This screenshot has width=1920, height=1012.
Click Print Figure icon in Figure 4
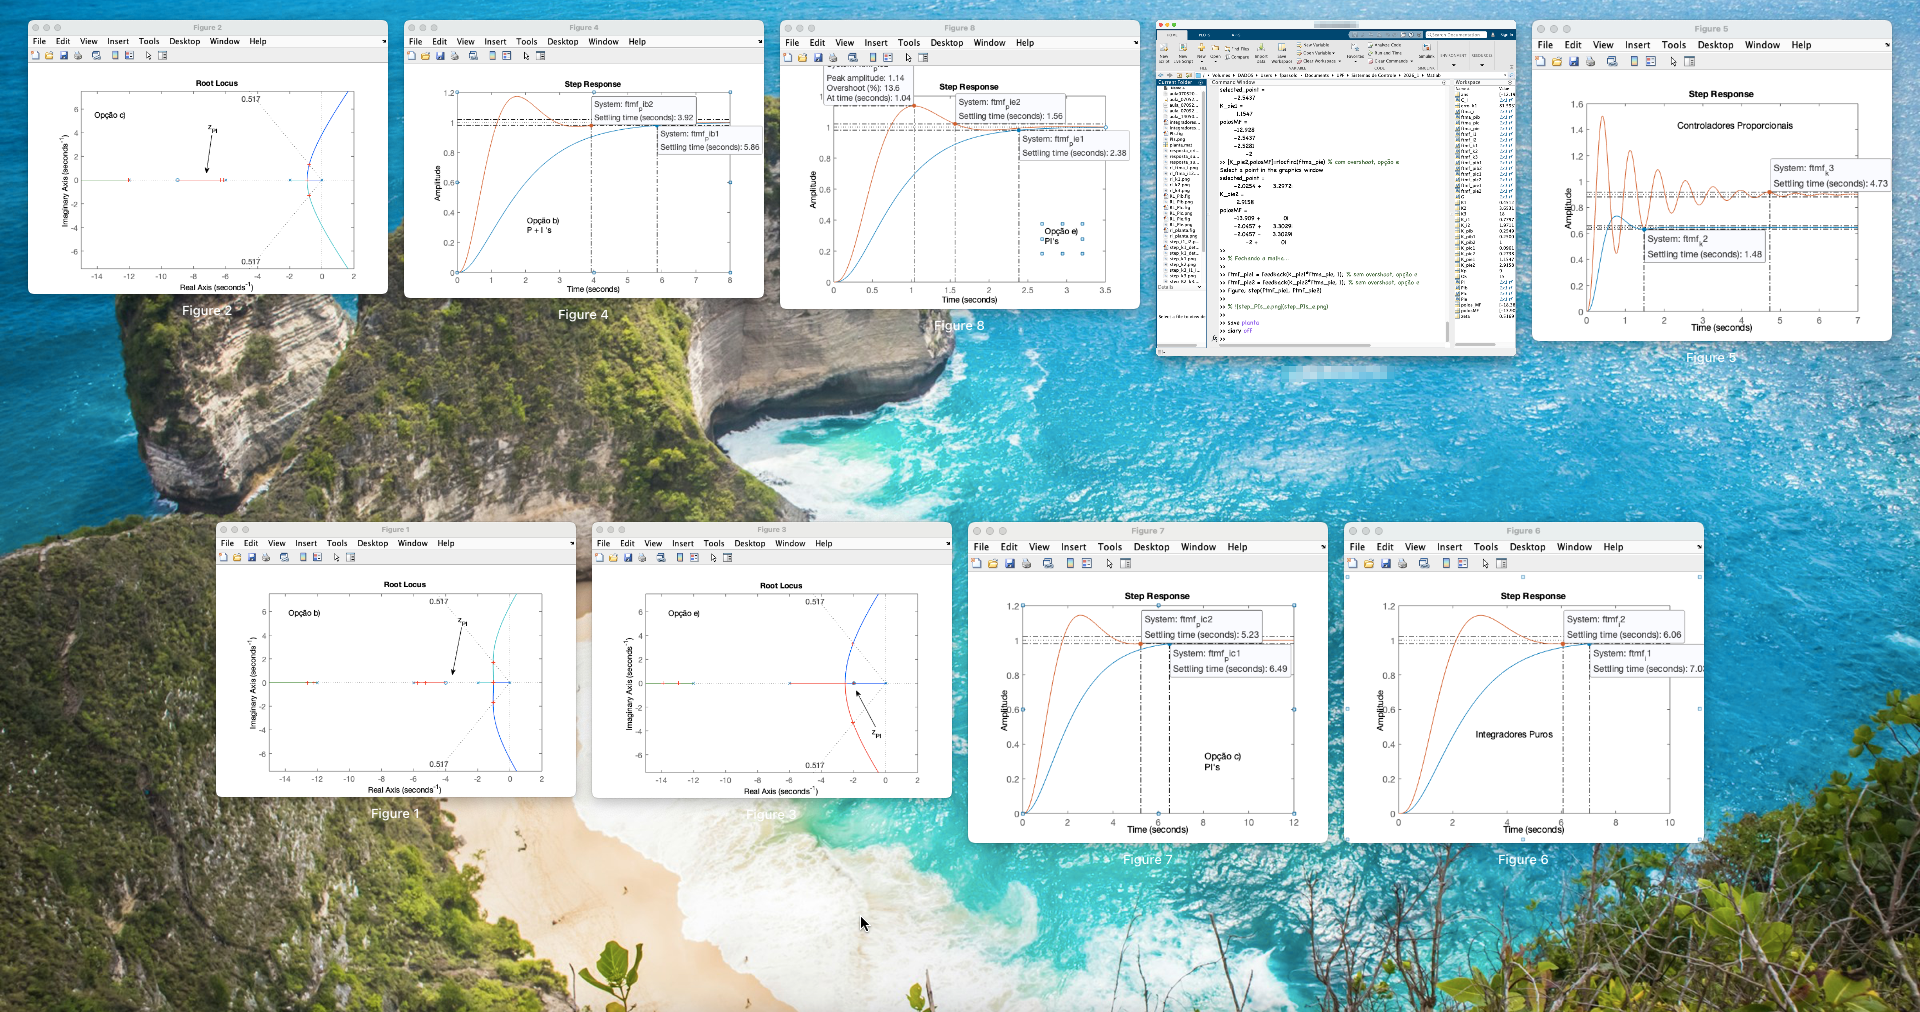point(454,56)
